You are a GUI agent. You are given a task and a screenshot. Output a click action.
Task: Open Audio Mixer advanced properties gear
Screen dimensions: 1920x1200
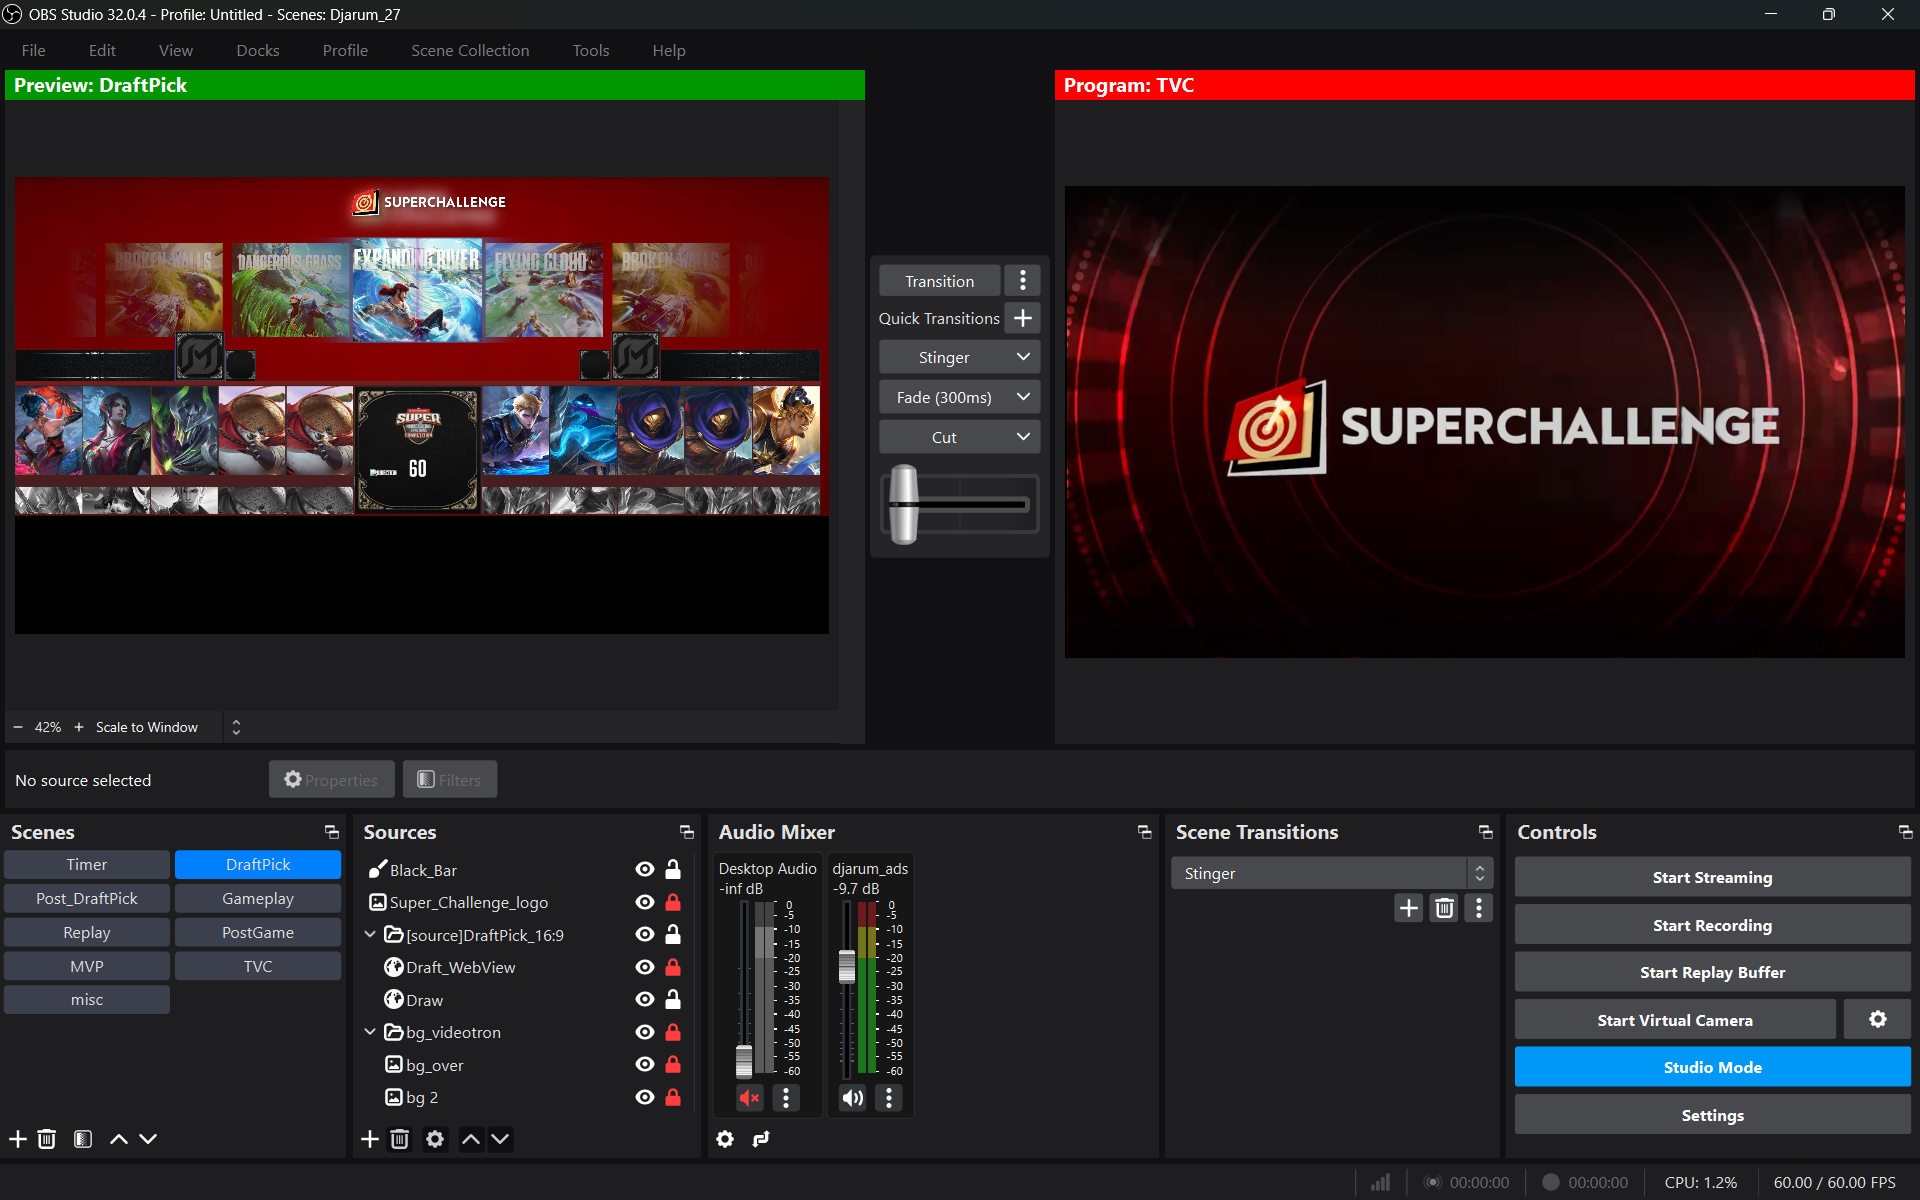[x=725, y=1139]
